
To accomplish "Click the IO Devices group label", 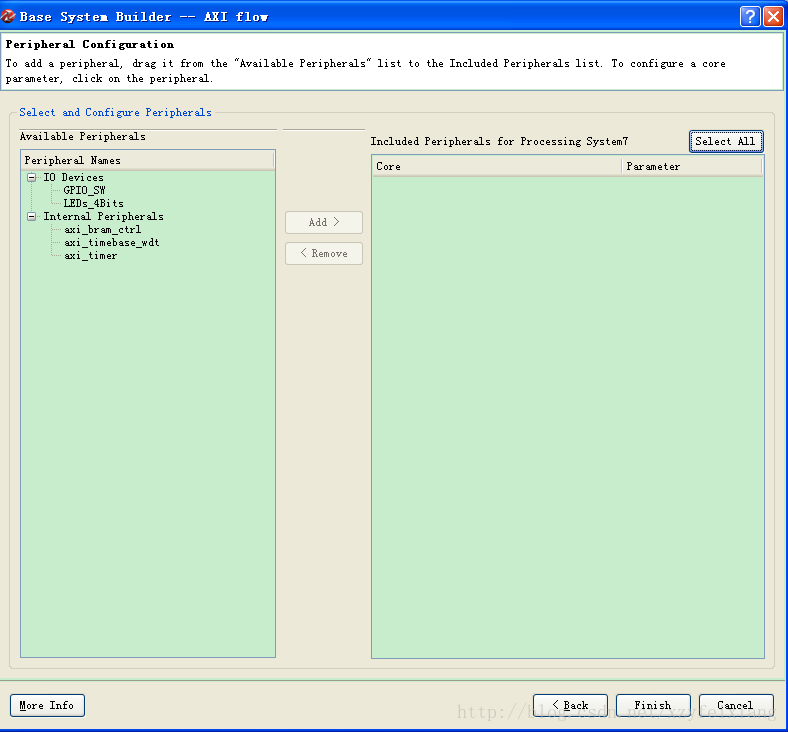I will [x=73, y=177].
